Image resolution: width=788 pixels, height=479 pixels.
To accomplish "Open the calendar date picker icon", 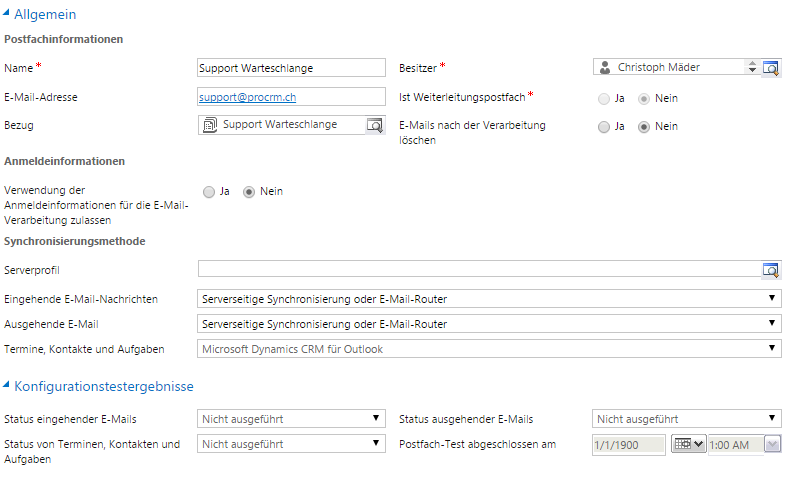I will click(x=682, y=444).
